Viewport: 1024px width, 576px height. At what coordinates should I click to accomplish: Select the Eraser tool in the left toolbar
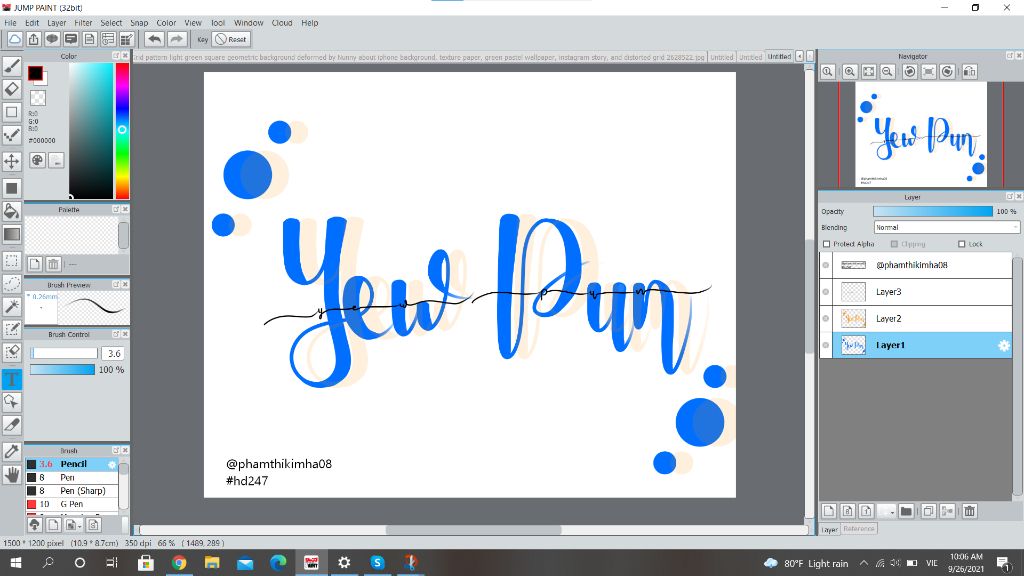[12, 89]
